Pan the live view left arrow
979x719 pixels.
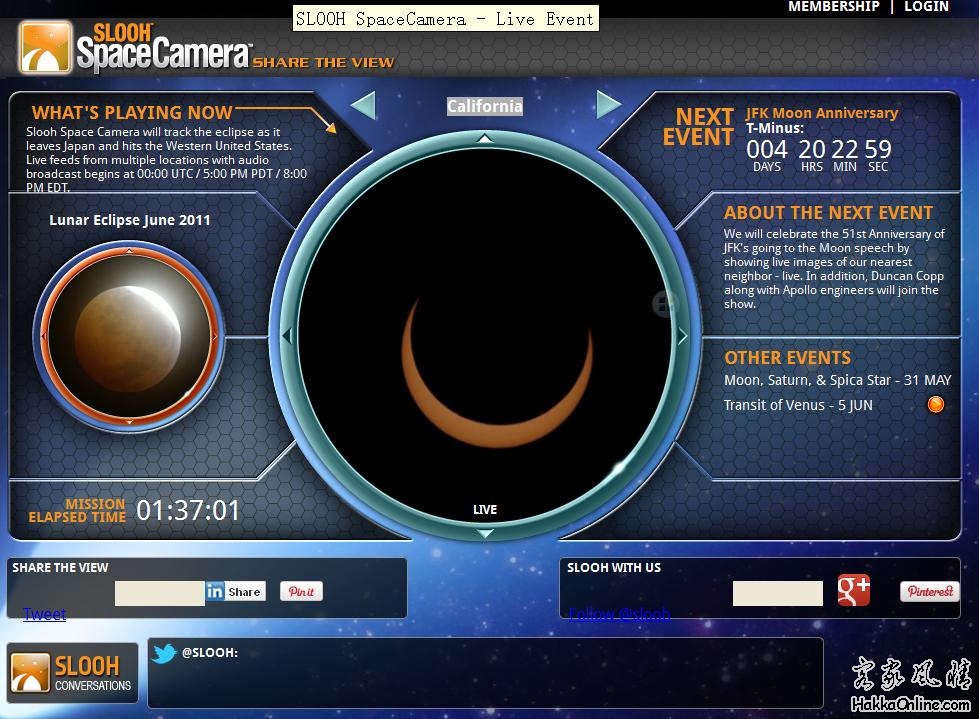click(x=287, y=336)
